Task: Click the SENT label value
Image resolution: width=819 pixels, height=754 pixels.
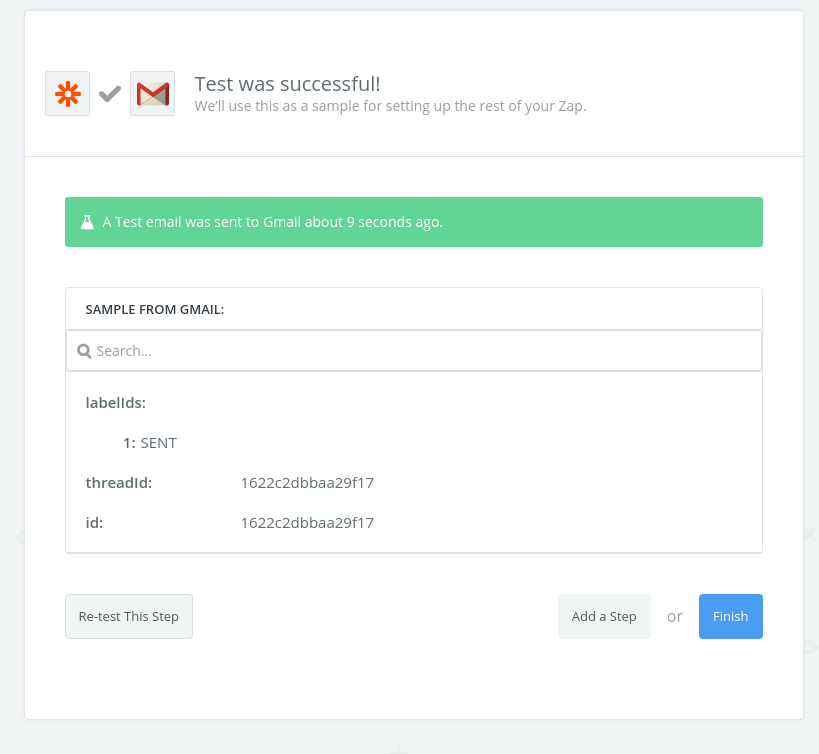Action: (x=158, y=443)
